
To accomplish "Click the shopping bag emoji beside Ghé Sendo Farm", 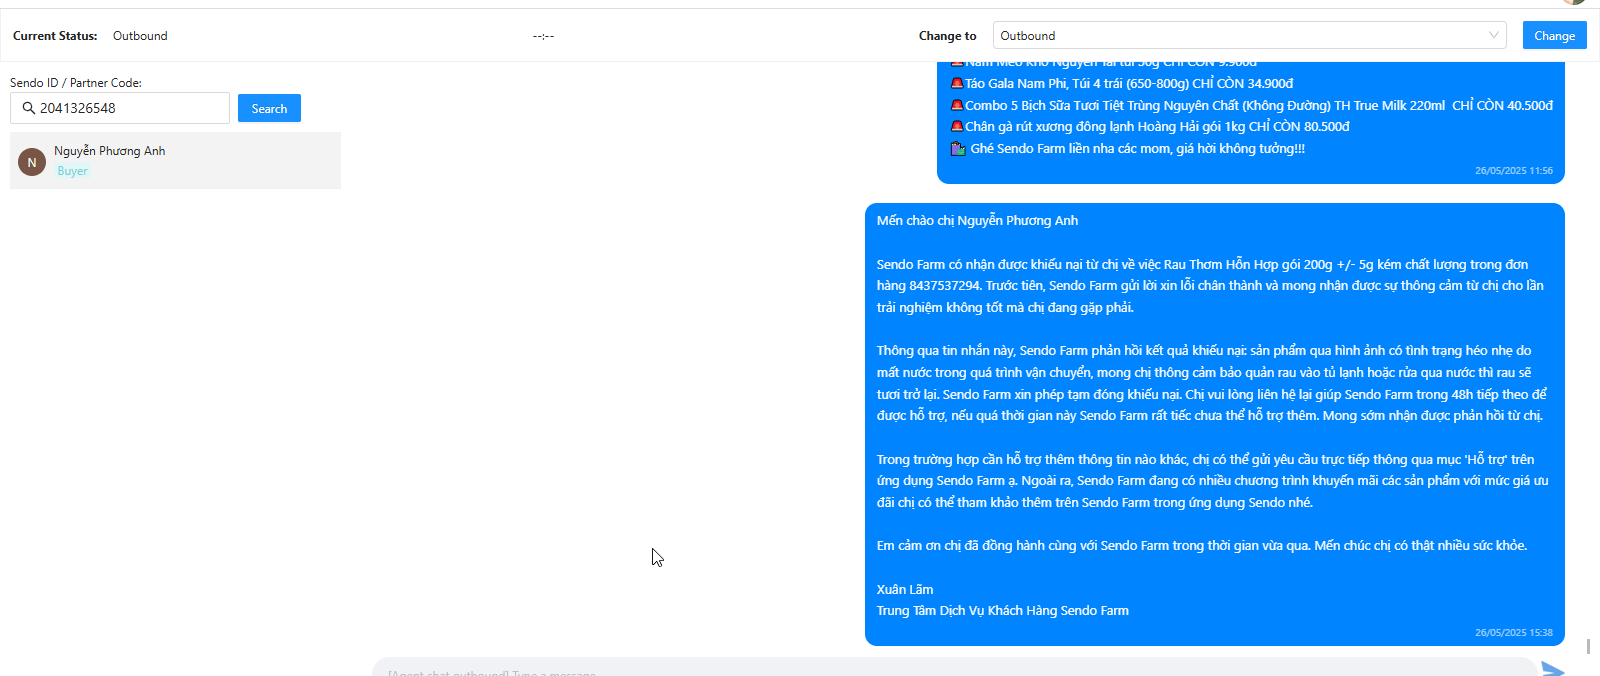I will point(958,149).
